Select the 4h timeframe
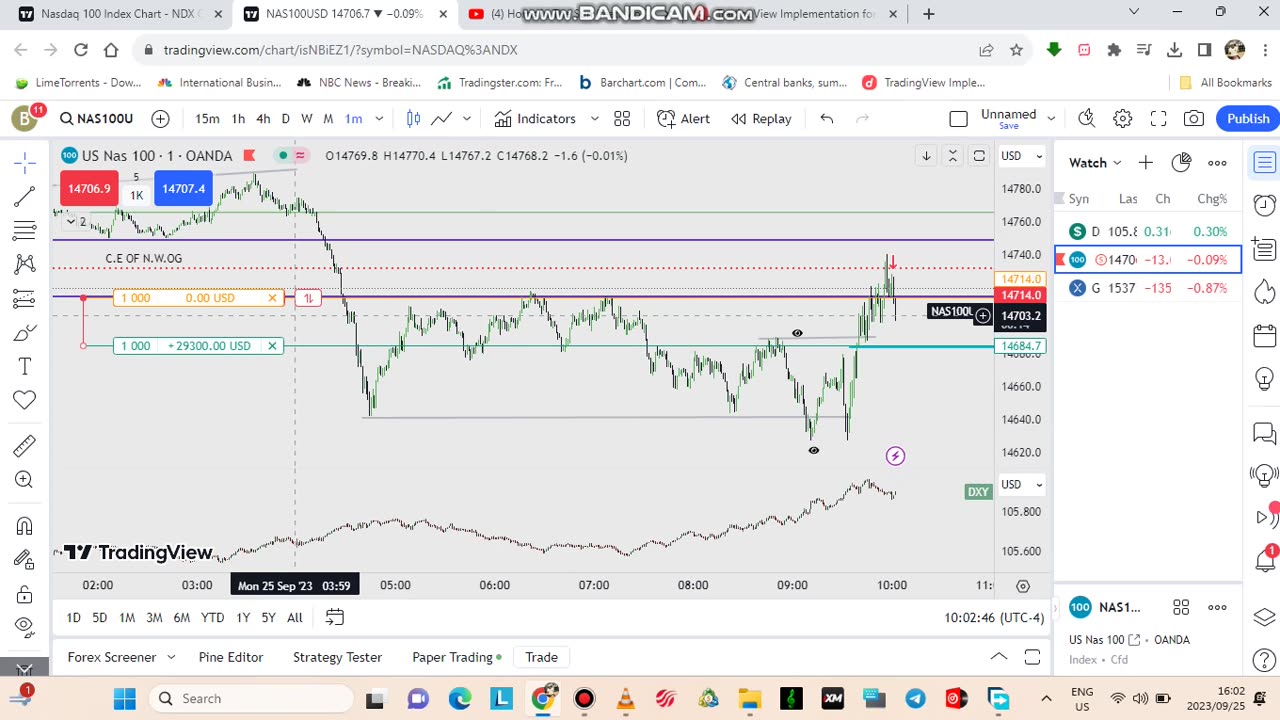This screenshot has height=720, width=1280. 263,118
